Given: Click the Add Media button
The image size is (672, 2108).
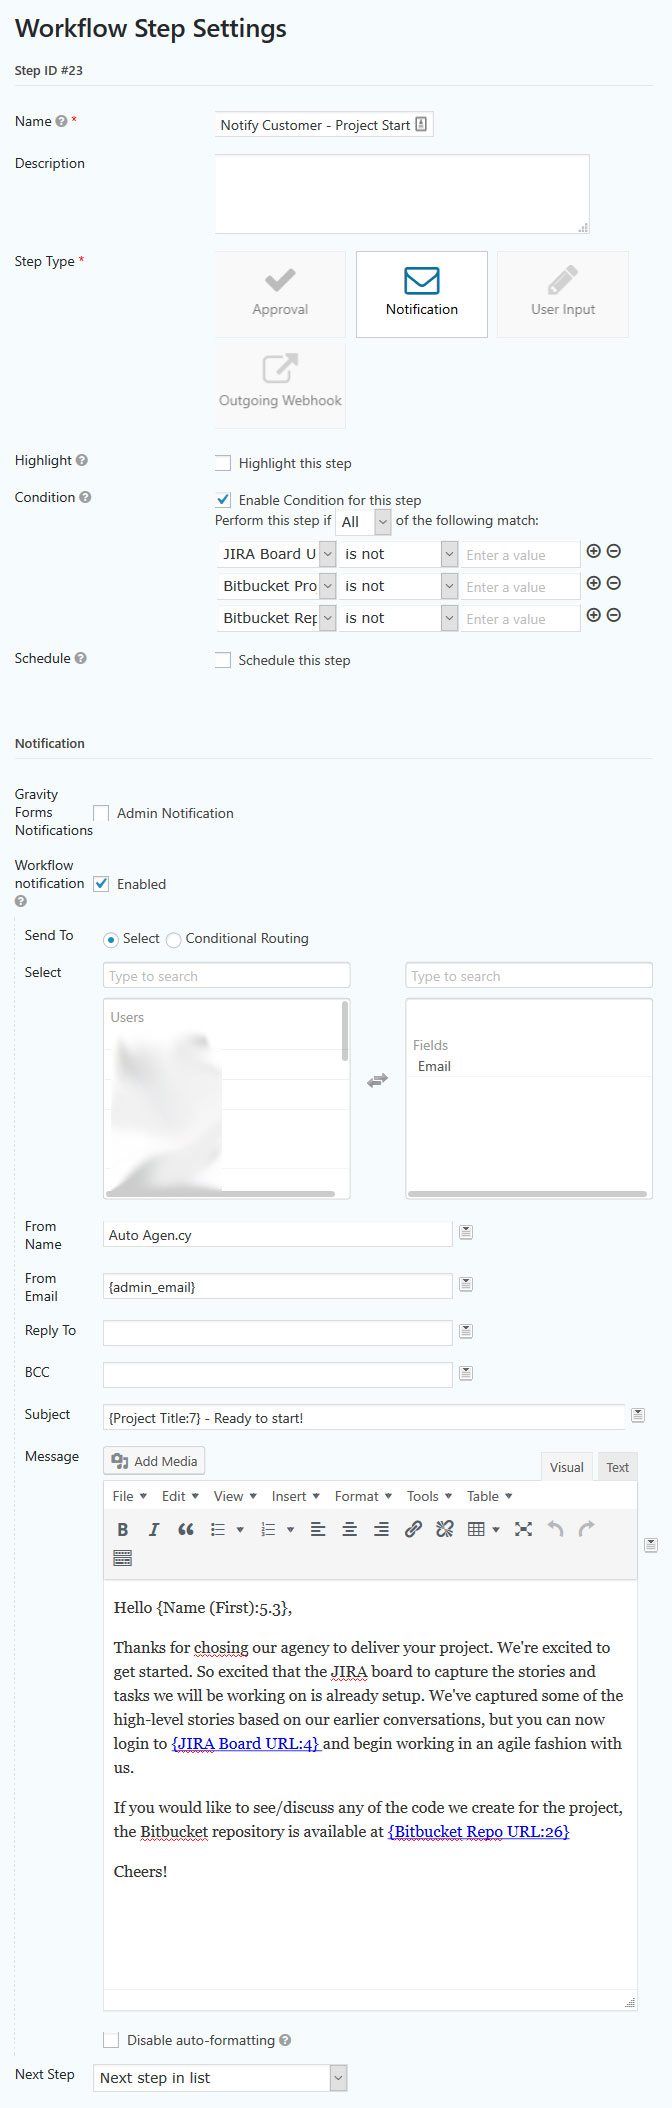Looking at the screenshot, I should click(x=155, y=1461).
